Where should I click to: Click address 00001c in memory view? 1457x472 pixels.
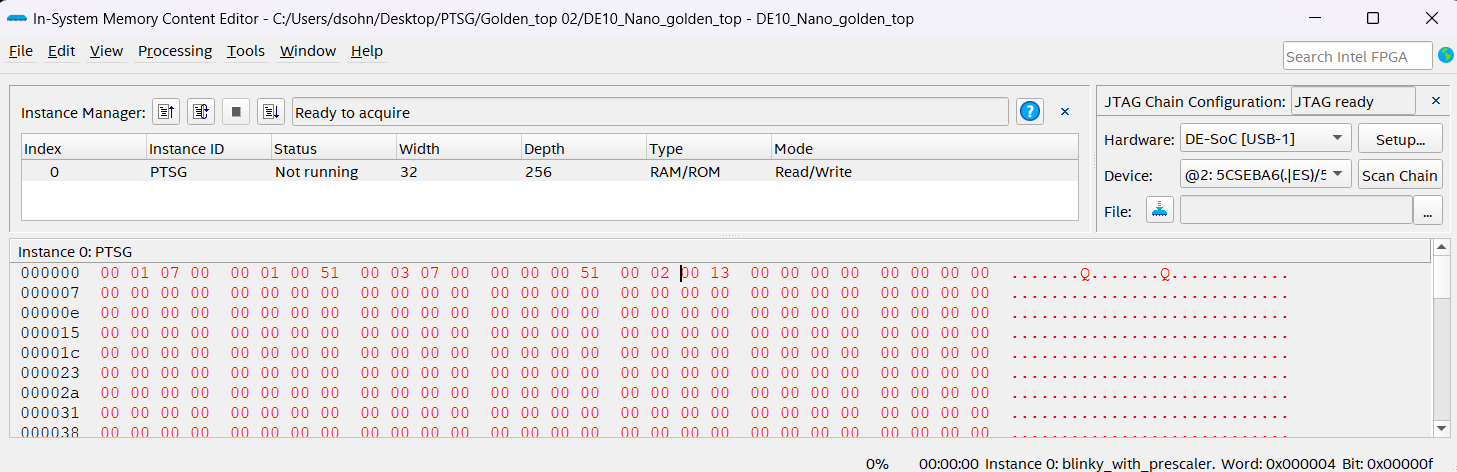click(50, 353)
